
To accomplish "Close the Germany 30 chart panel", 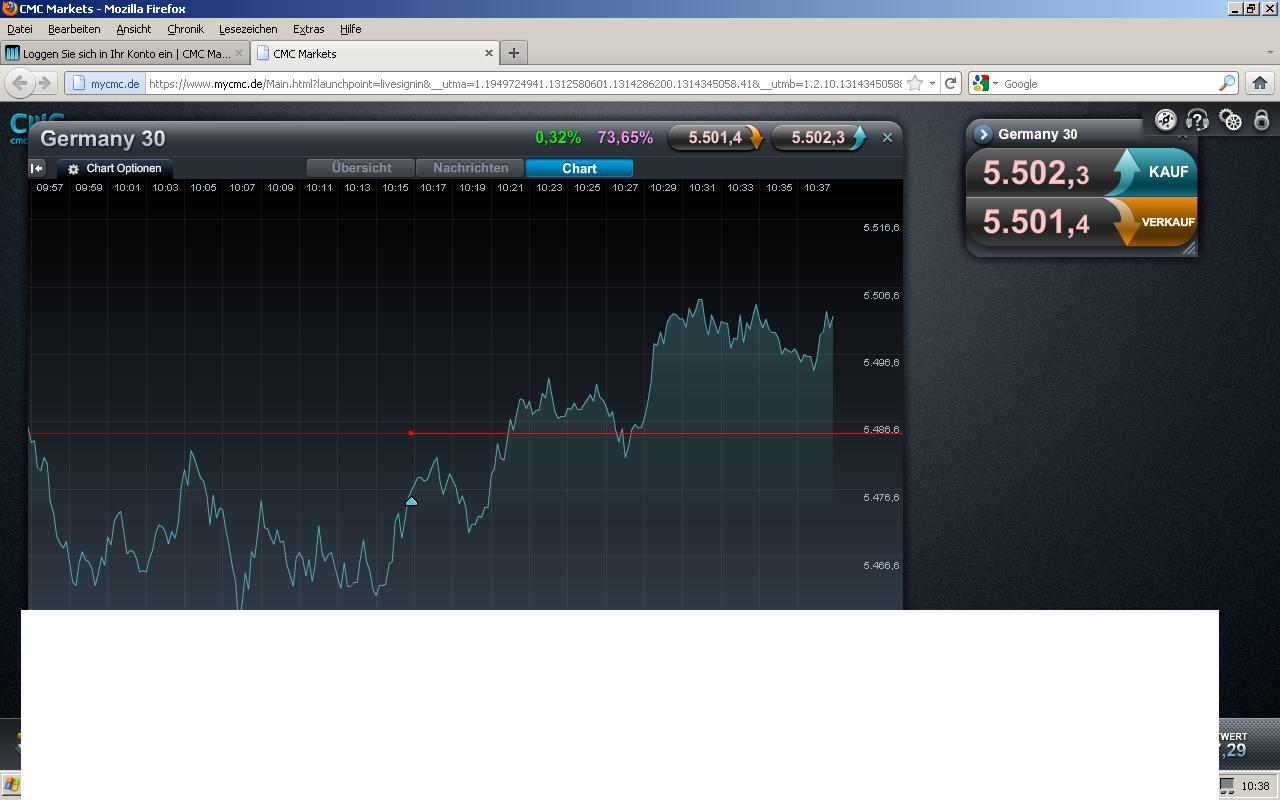I will [887, 138].
